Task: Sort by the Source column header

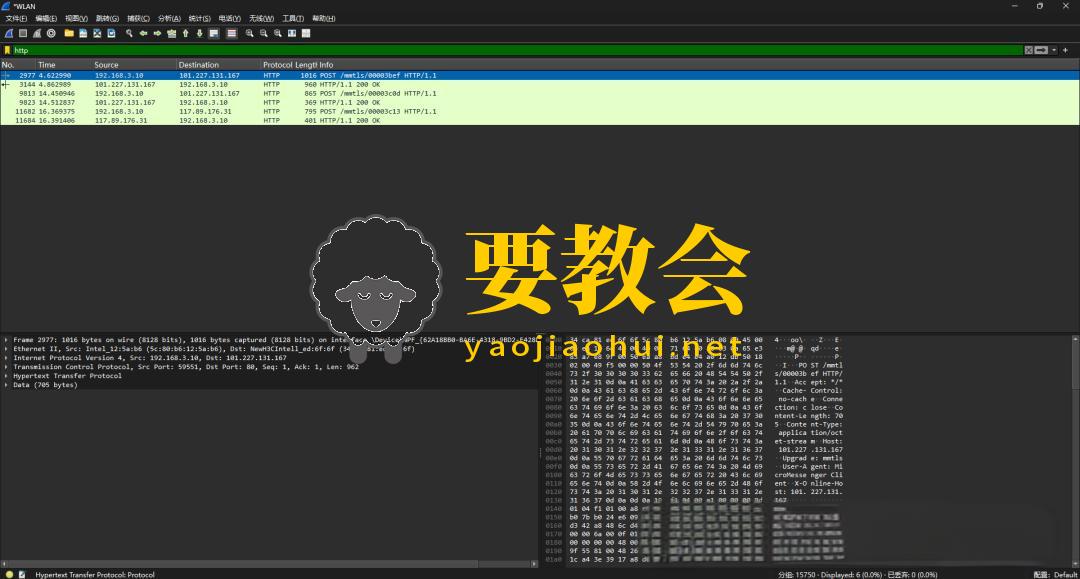Action: (134, 65)
